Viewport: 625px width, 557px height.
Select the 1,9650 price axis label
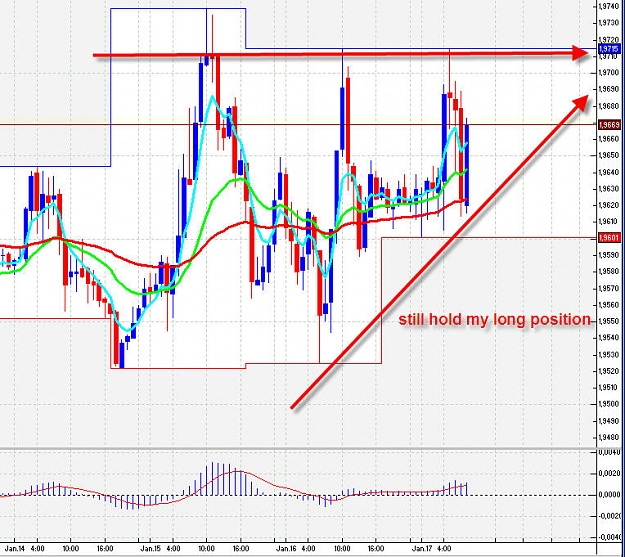tap(610, 155)
